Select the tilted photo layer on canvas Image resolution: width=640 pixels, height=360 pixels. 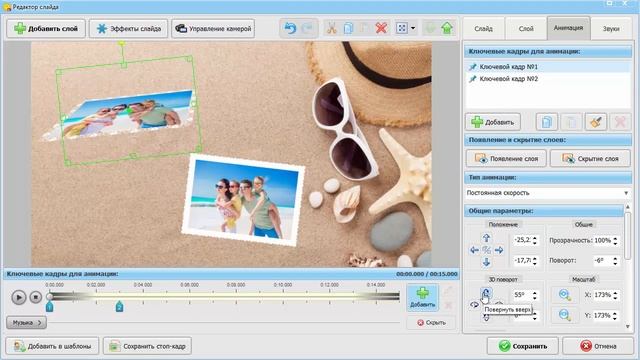[122, 115]
